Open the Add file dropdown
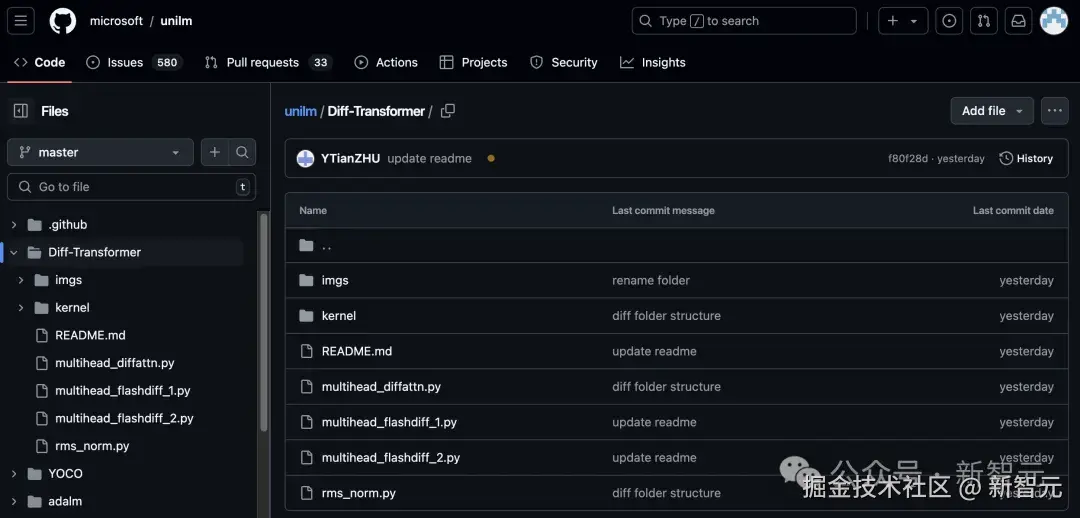The width and height of the screenshot is (1080, 518). [991, 111]
